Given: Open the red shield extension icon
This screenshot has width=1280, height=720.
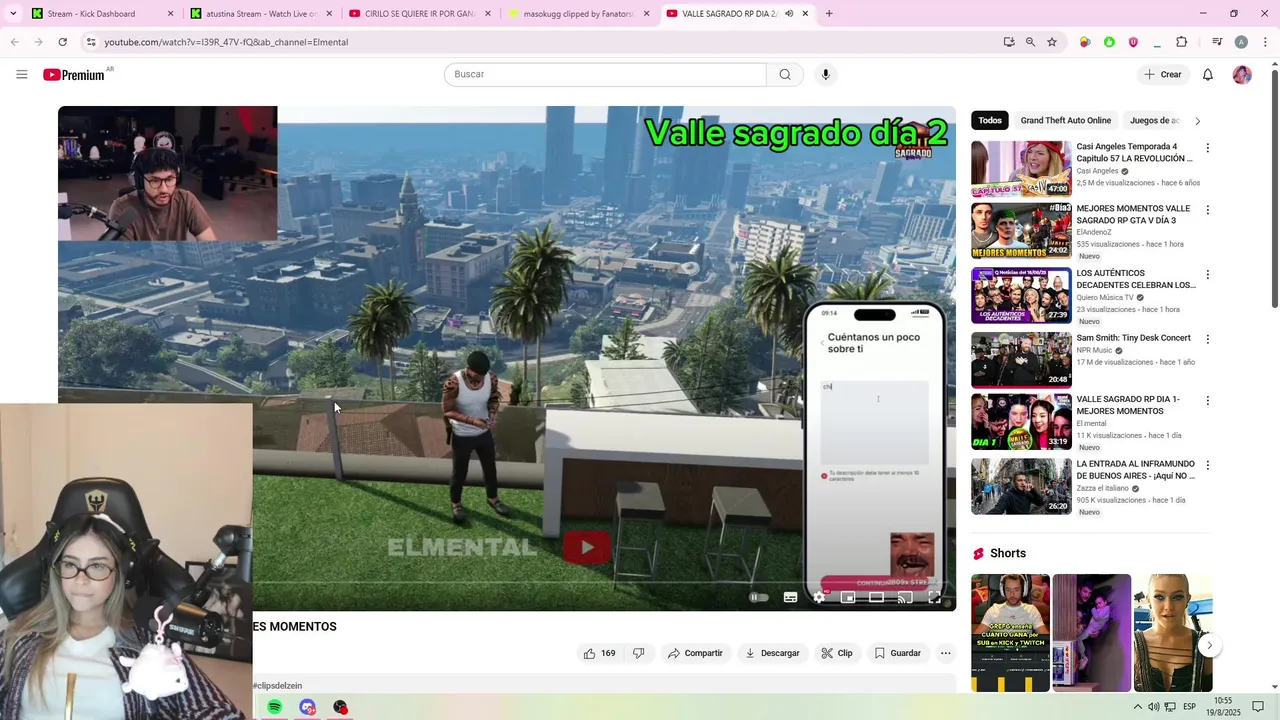Looking at the screenshot, I should [x=1133, y=42].
